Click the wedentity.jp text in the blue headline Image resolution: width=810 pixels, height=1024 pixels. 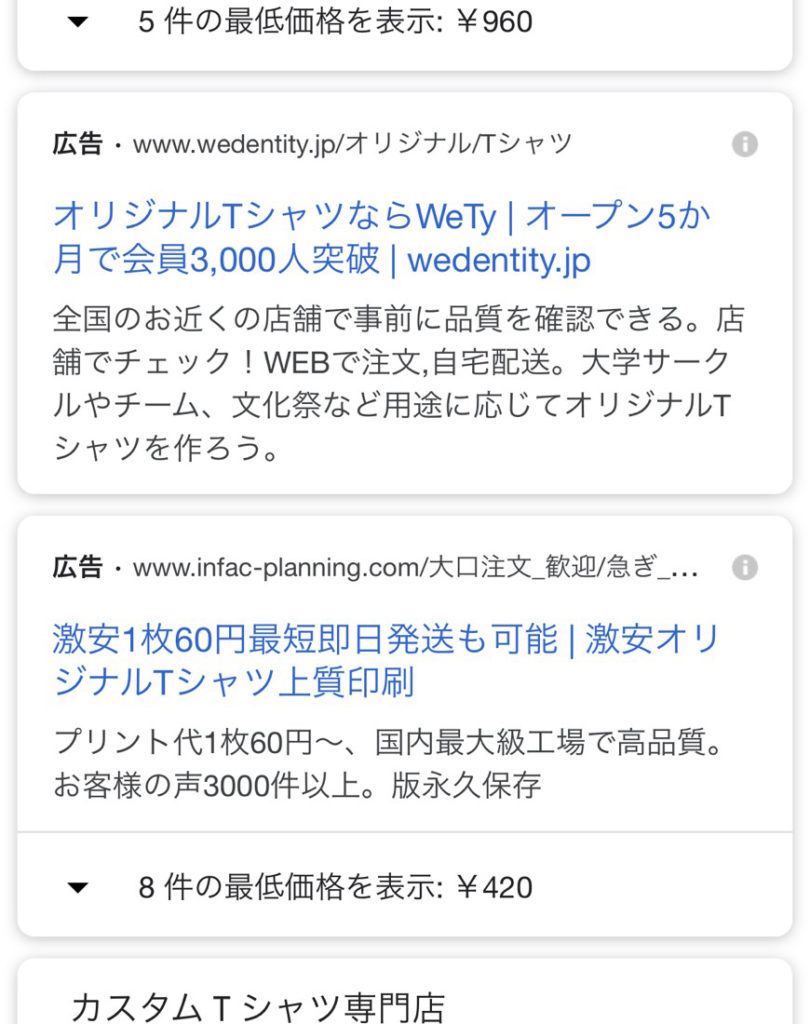[x=499, y=261]
